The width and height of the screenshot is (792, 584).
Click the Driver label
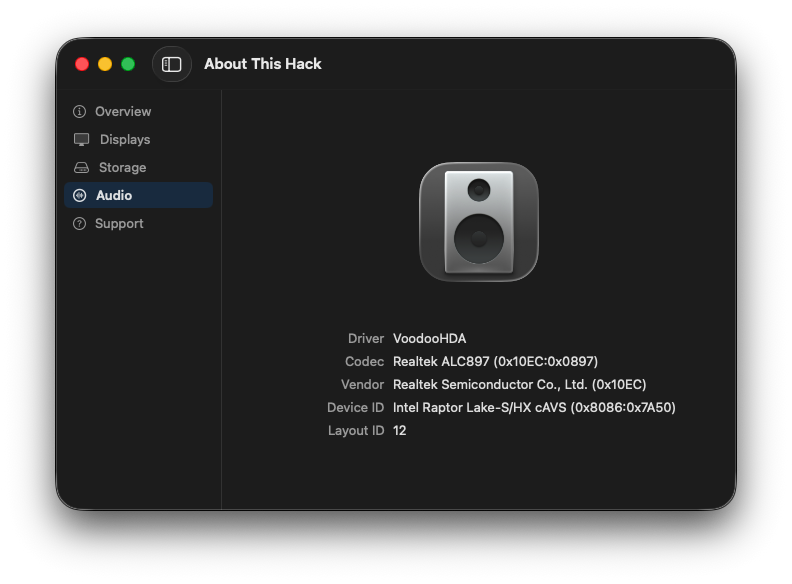click(x=366, y=338)
